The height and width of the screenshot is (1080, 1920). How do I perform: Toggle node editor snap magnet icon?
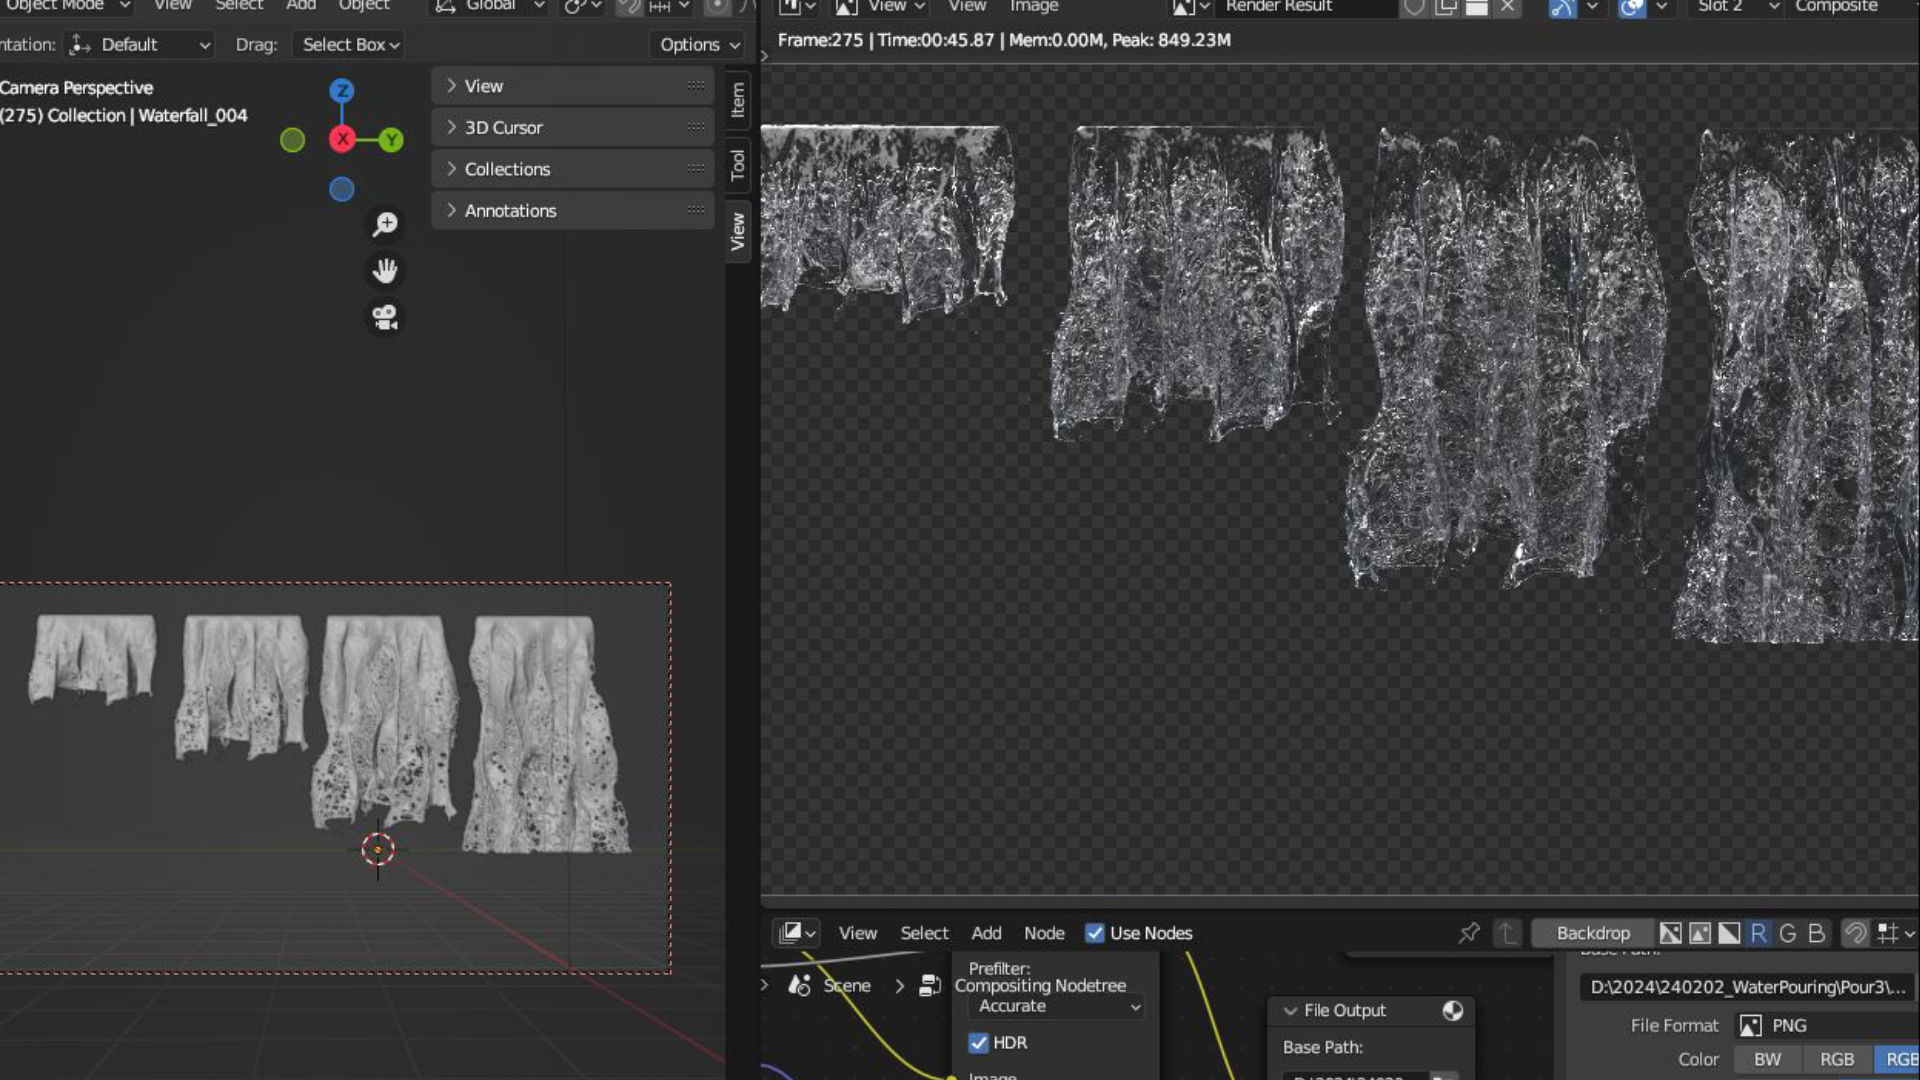coord(1855,933)
